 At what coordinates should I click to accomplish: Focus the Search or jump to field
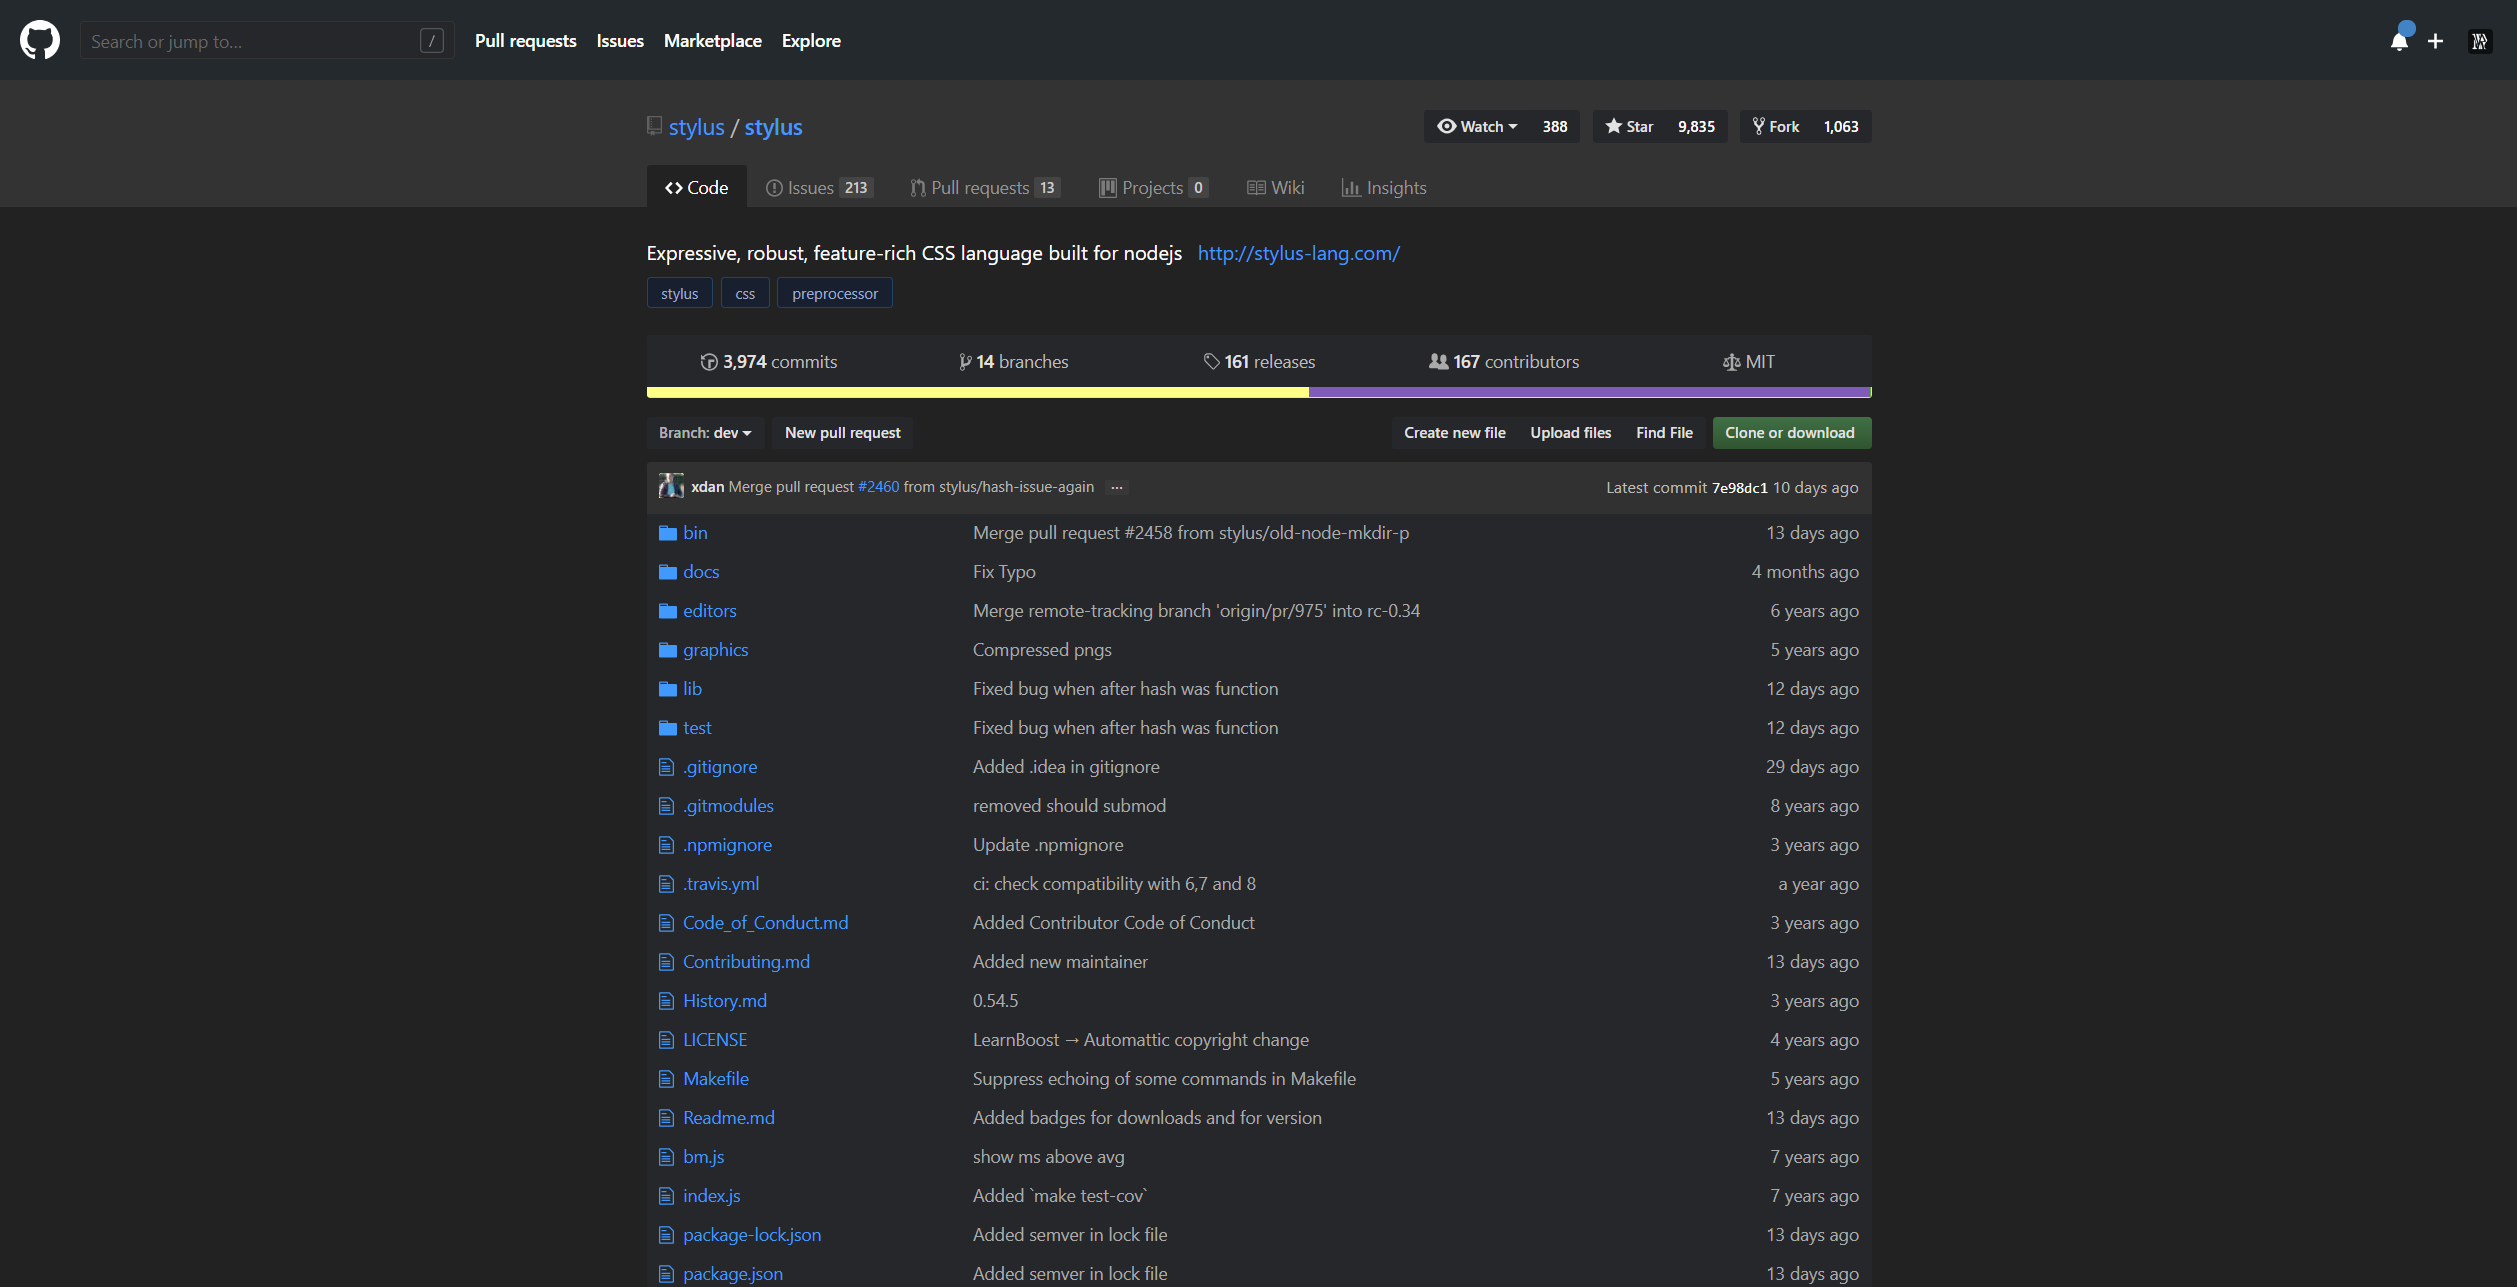click(x=267, y=41)
